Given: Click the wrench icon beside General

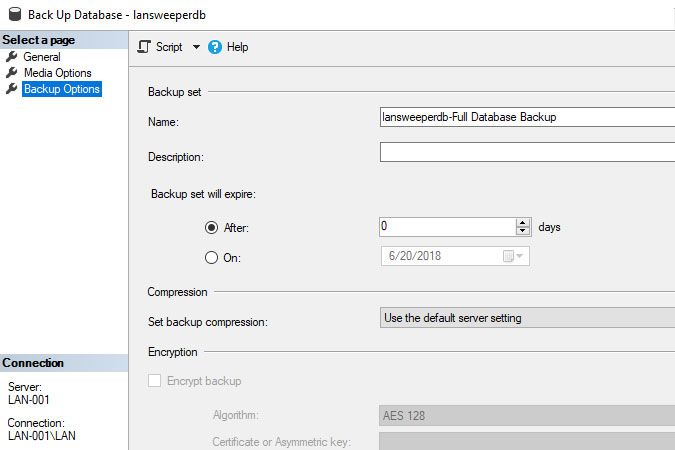Looking at the screenshot, I should click(12, 57).
